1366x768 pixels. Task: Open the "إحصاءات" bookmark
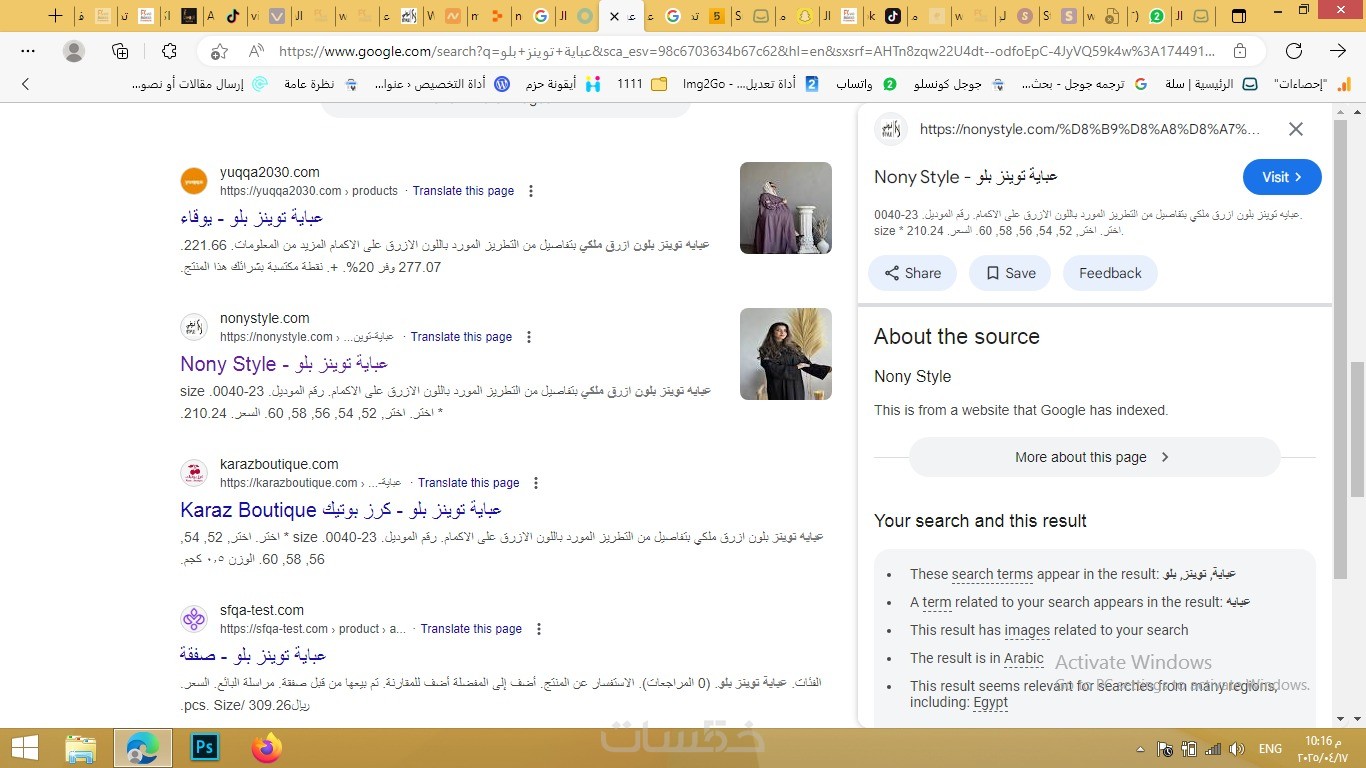[1312, 85]
